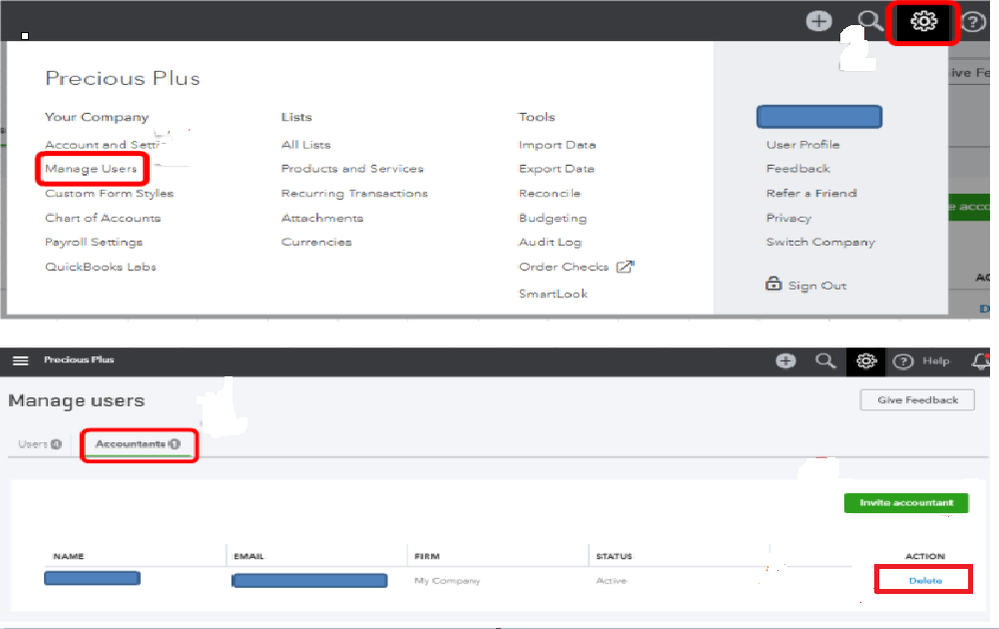Click Order Checks link
This screenshot has height=629, width=999.
click(x=563, y=267)
